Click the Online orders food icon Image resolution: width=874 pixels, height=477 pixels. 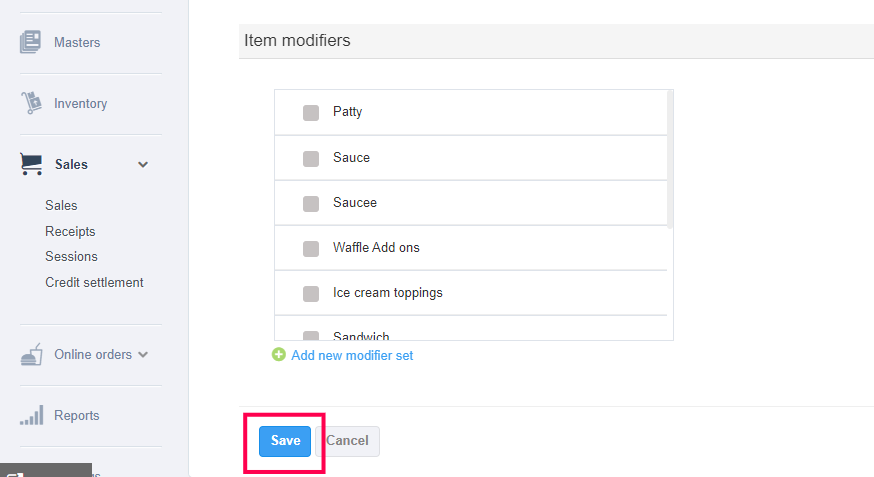point(31,354)
